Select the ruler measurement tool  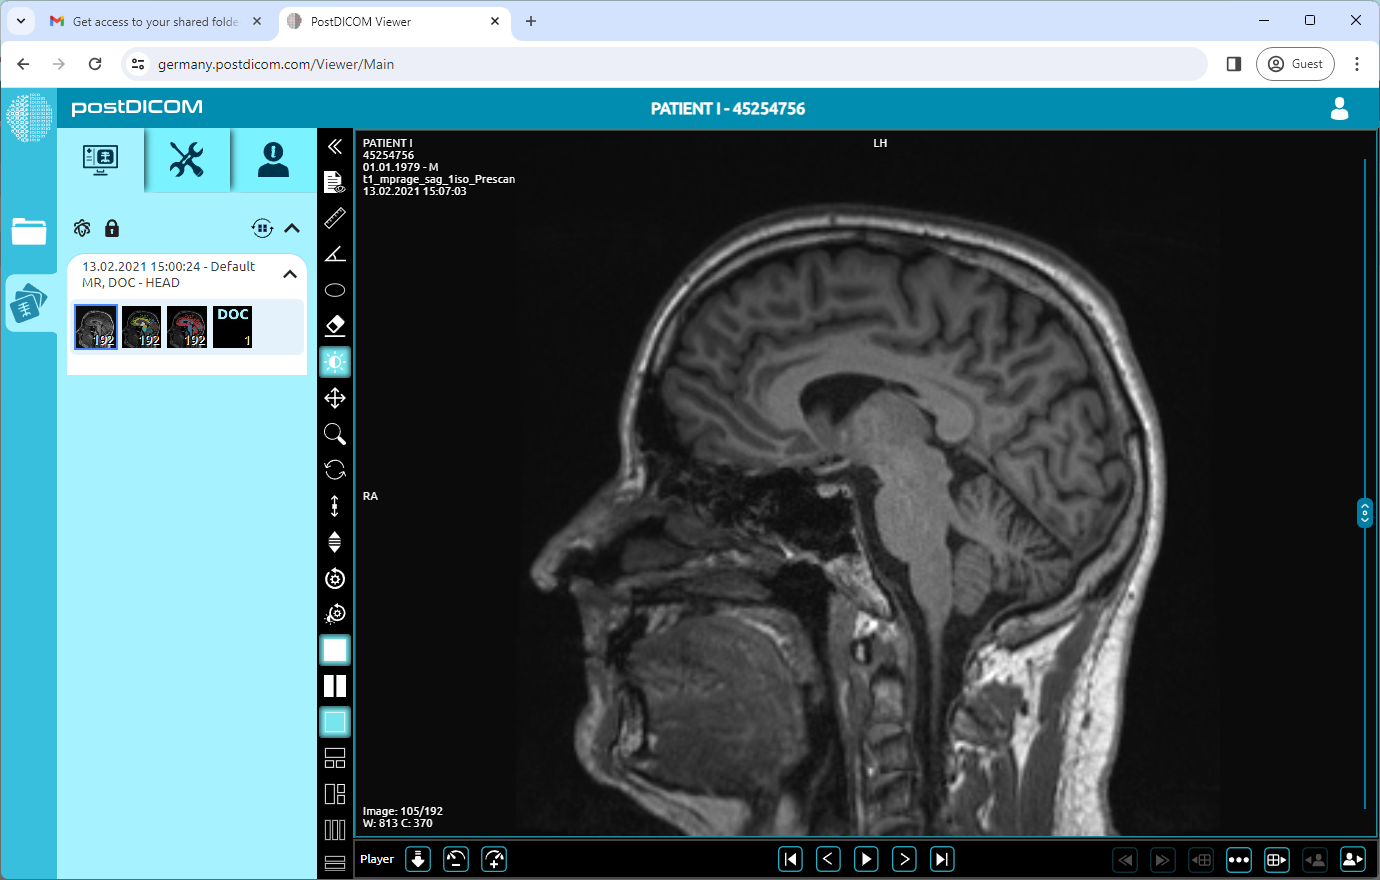(x=335, y=218)
